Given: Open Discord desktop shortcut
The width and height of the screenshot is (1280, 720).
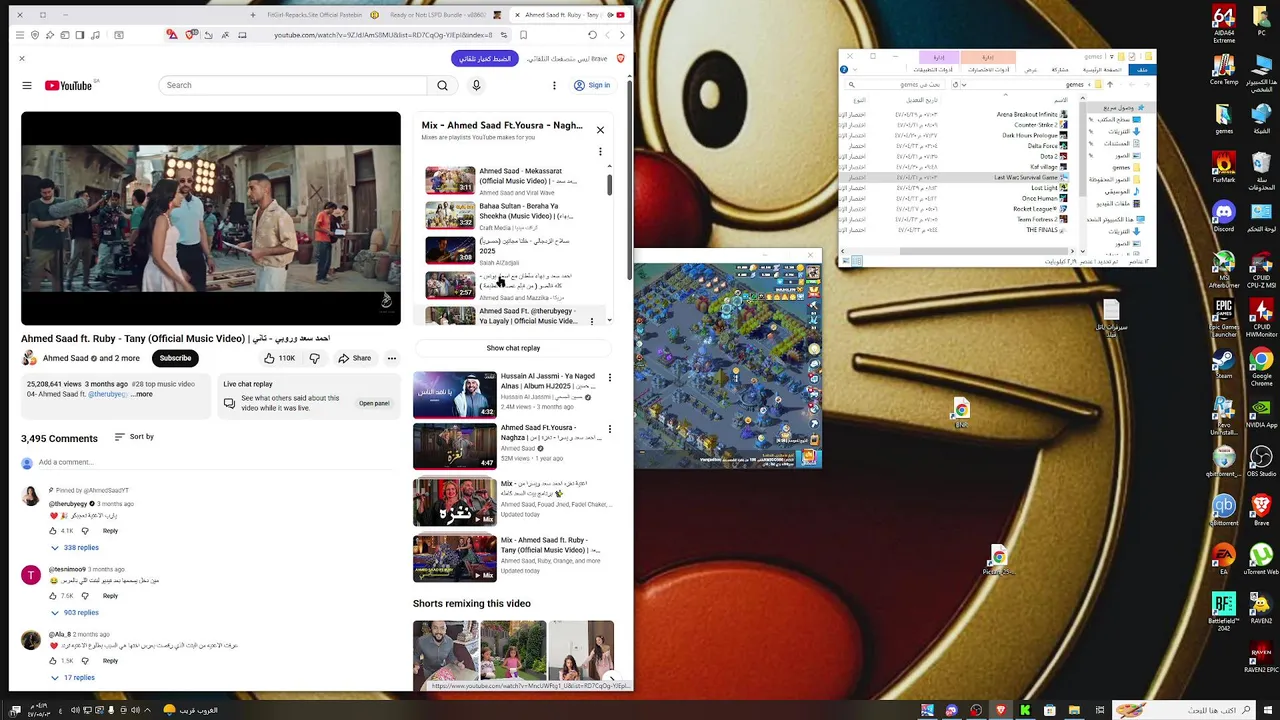Looking at the screenshot, I should click(x=1224, y=217).
